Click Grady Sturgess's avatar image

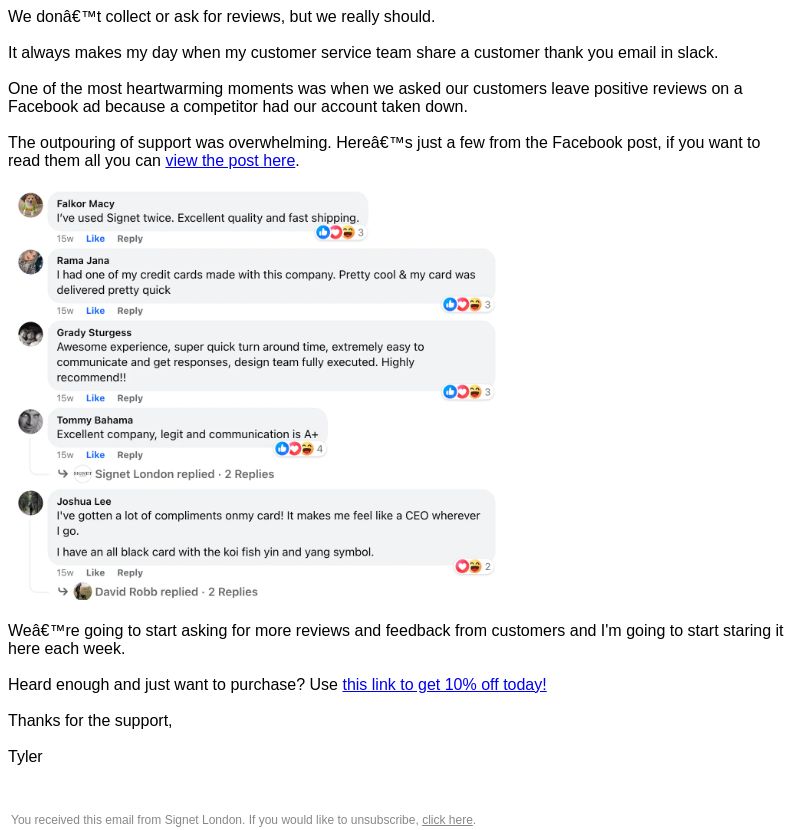tap(31, 334)
